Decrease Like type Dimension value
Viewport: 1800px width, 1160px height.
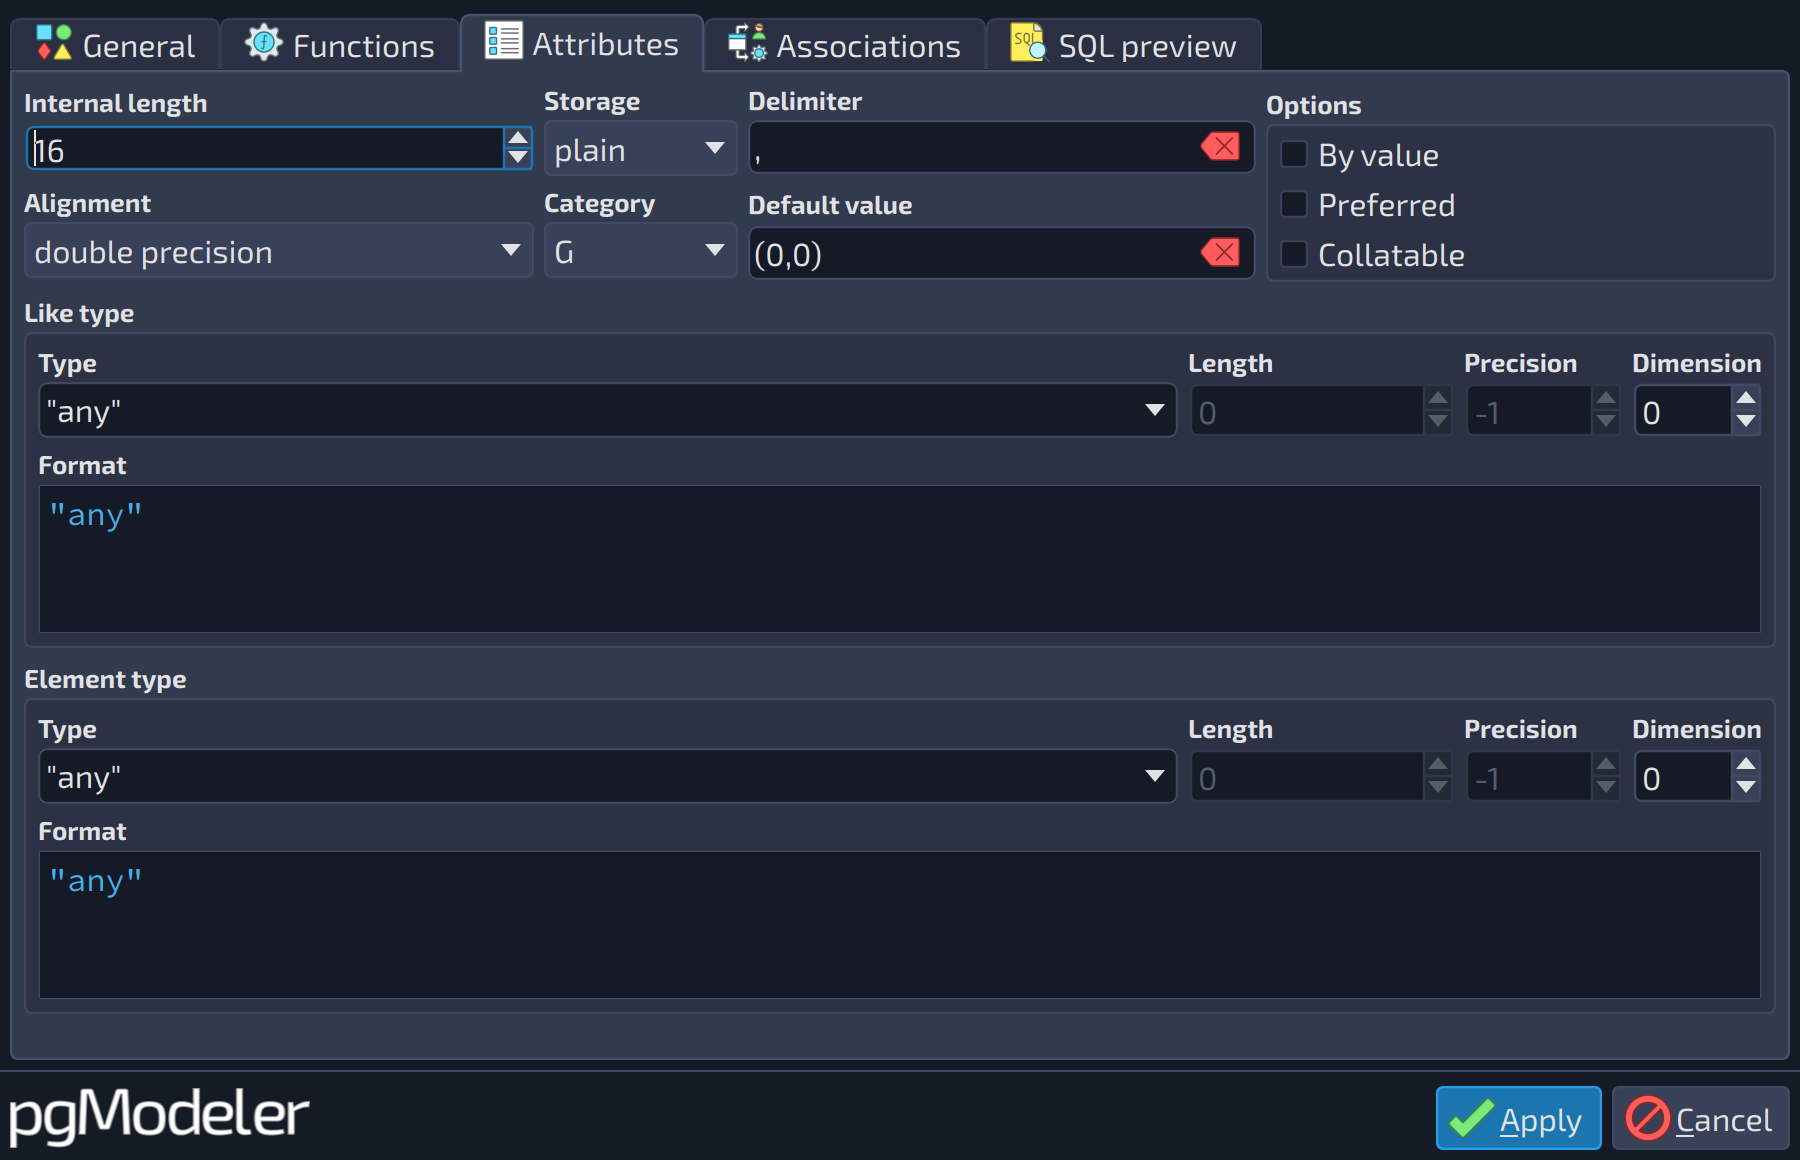tap(1746, 422)
